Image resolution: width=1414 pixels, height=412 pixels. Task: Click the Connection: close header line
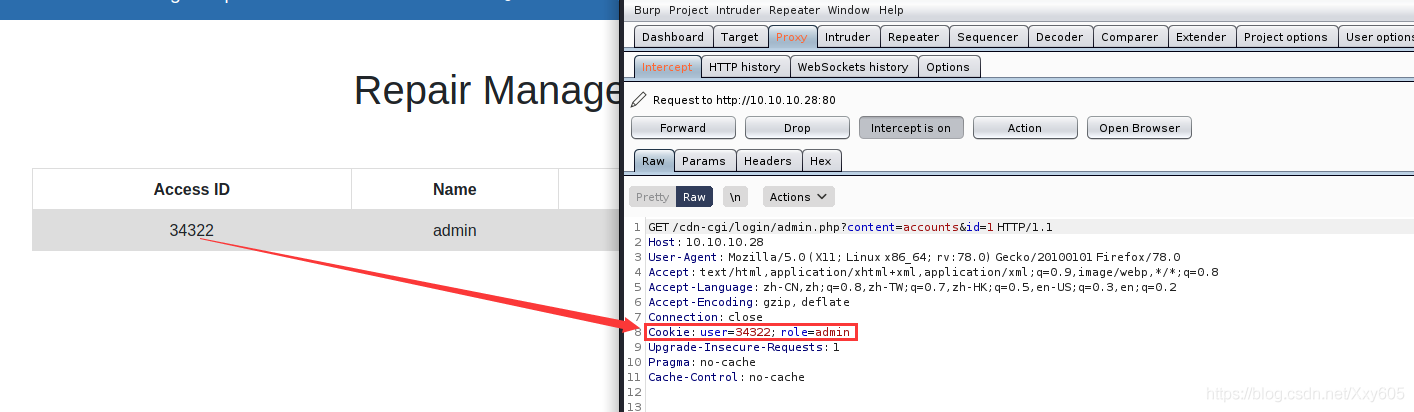(705, 317)
